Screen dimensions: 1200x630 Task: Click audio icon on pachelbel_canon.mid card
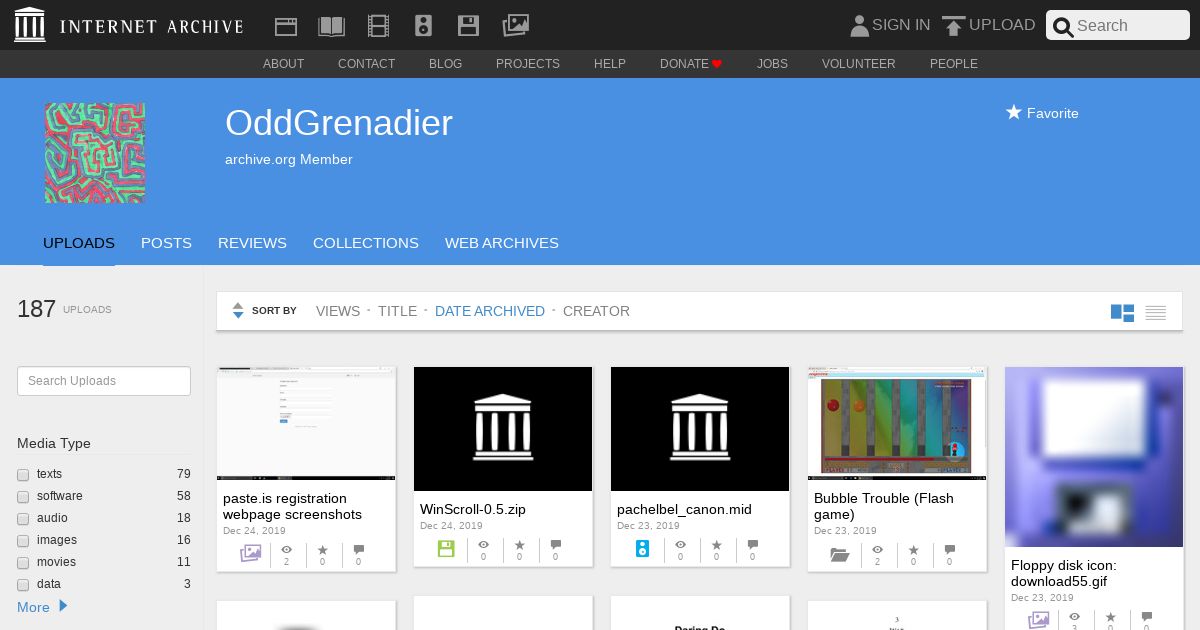pos(643,549)
